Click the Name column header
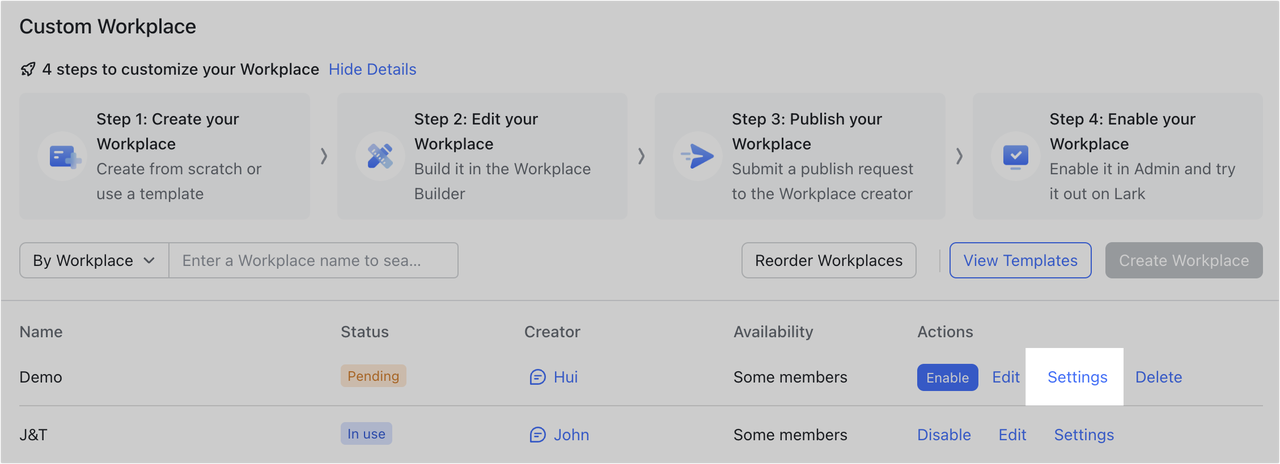The height and width of the screenshot is (464, 1280). click(x=41, y=332)
